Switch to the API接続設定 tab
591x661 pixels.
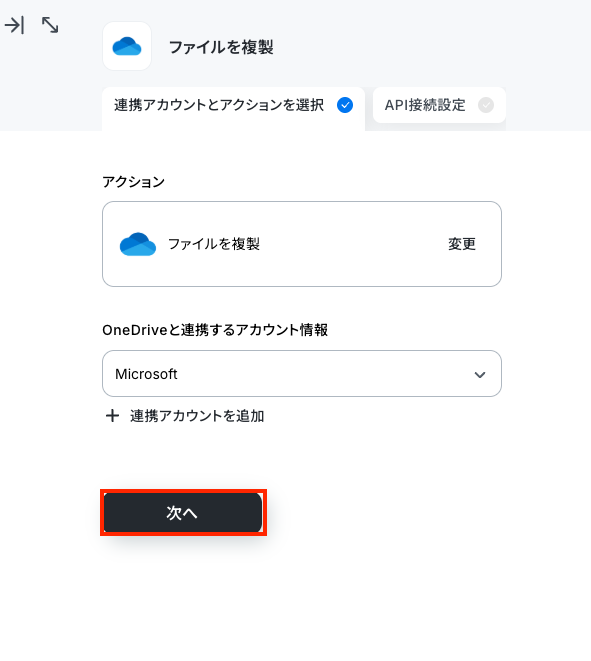(x=439, y=105)
